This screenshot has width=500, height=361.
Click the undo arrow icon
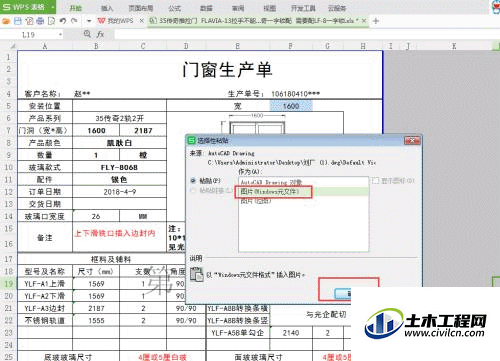(63, 21)
